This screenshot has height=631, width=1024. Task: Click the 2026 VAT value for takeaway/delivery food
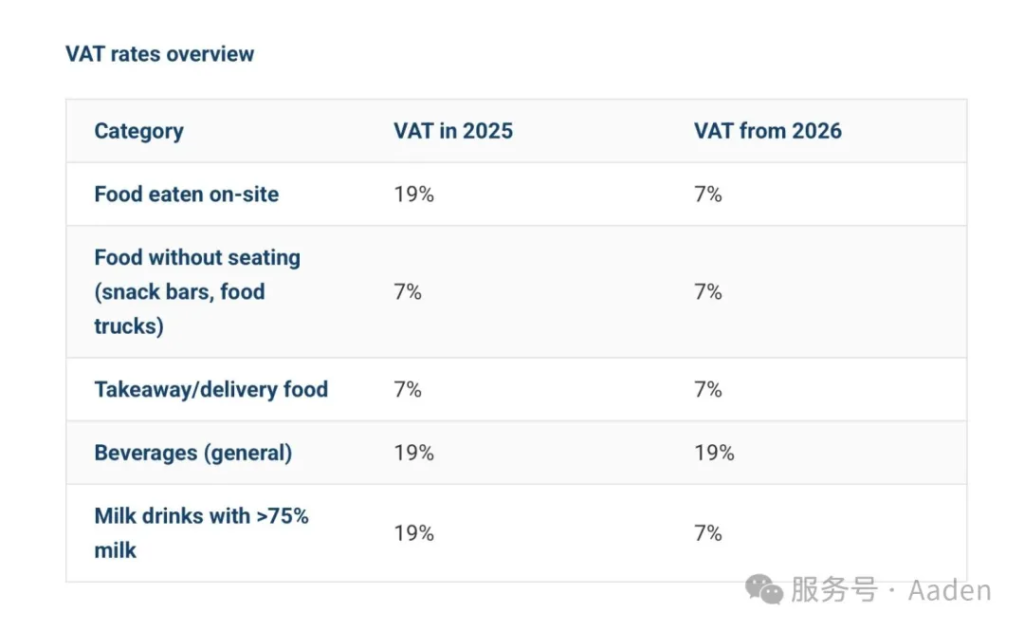coord(708,389)
